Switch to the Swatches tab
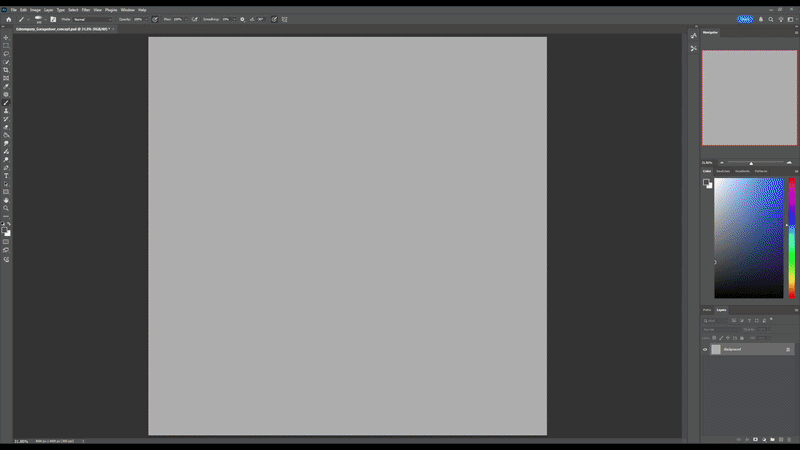Image resolution: width=800 pixels, height=450 pixels. click(x=722, y=171)
